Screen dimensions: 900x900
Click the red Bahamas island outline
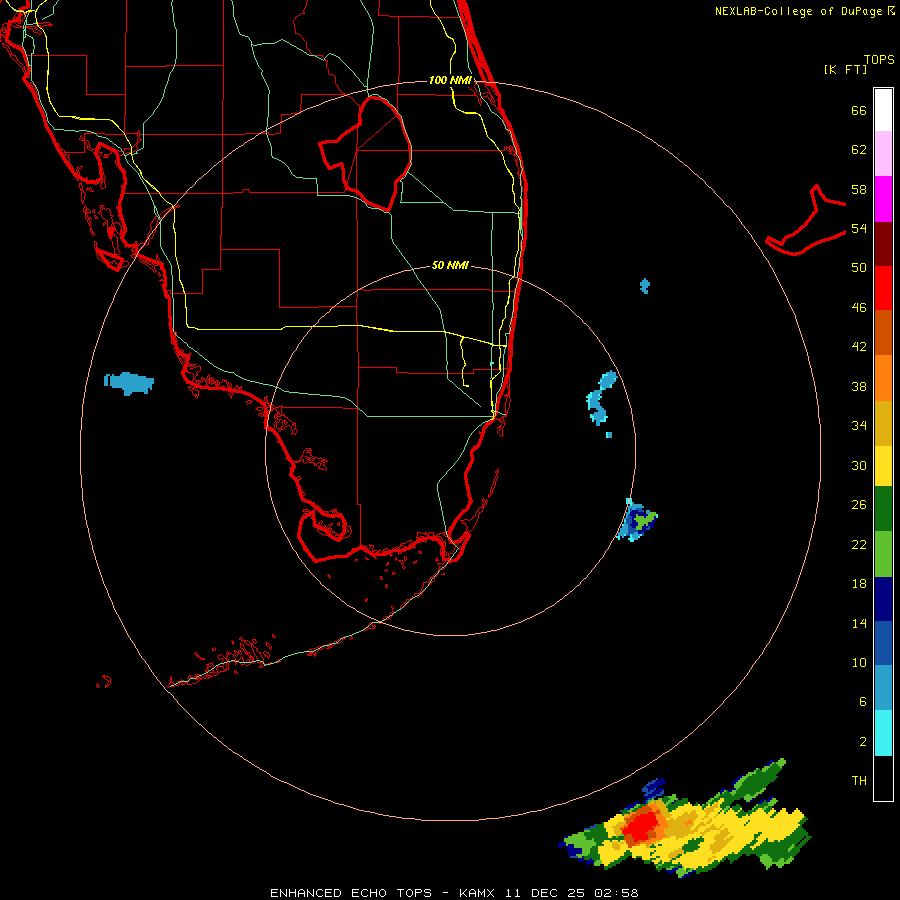806,222
